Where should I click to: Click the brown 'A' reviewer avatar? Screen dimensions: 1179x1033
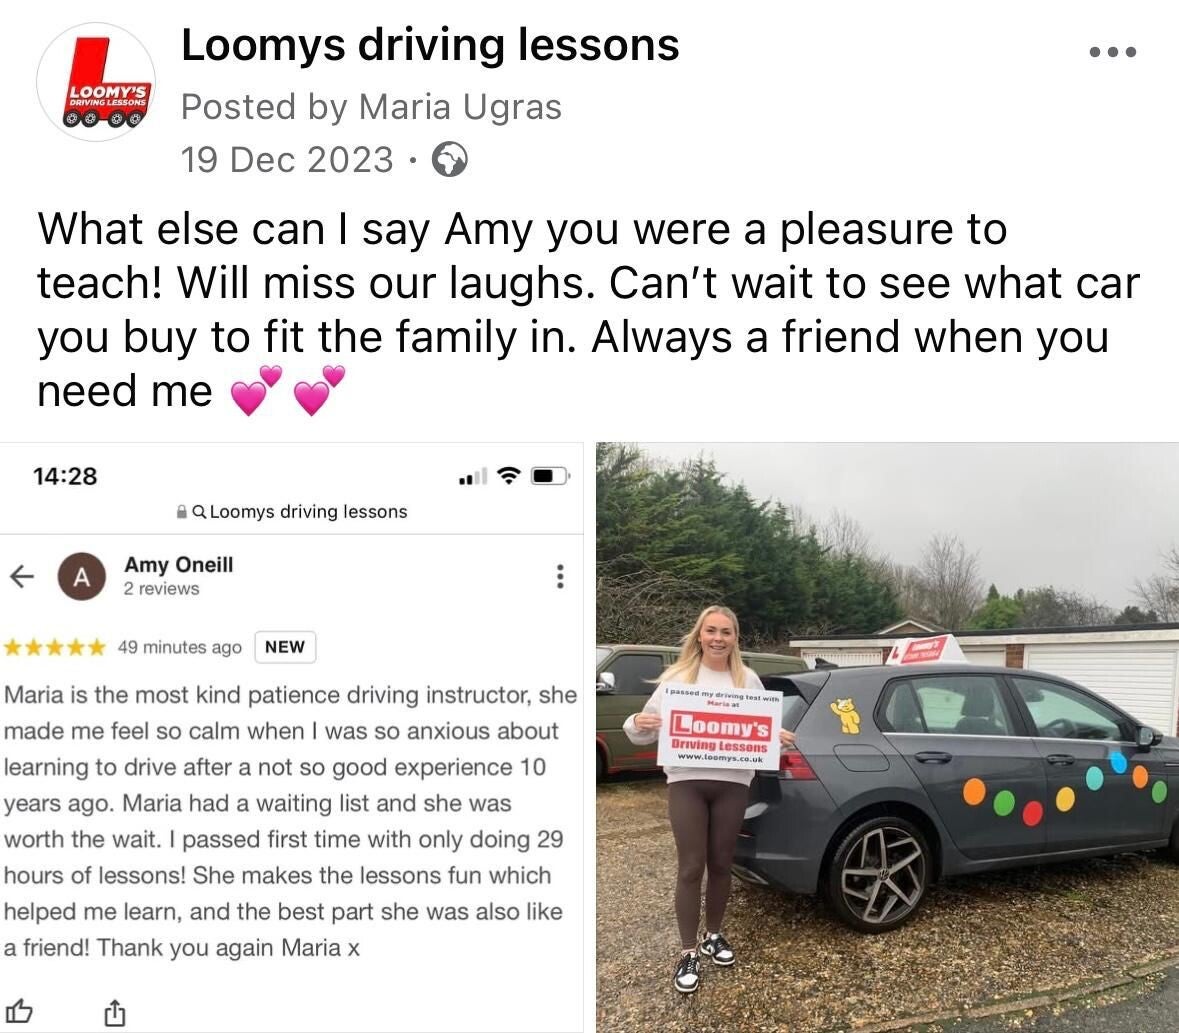tap(82, 577)
